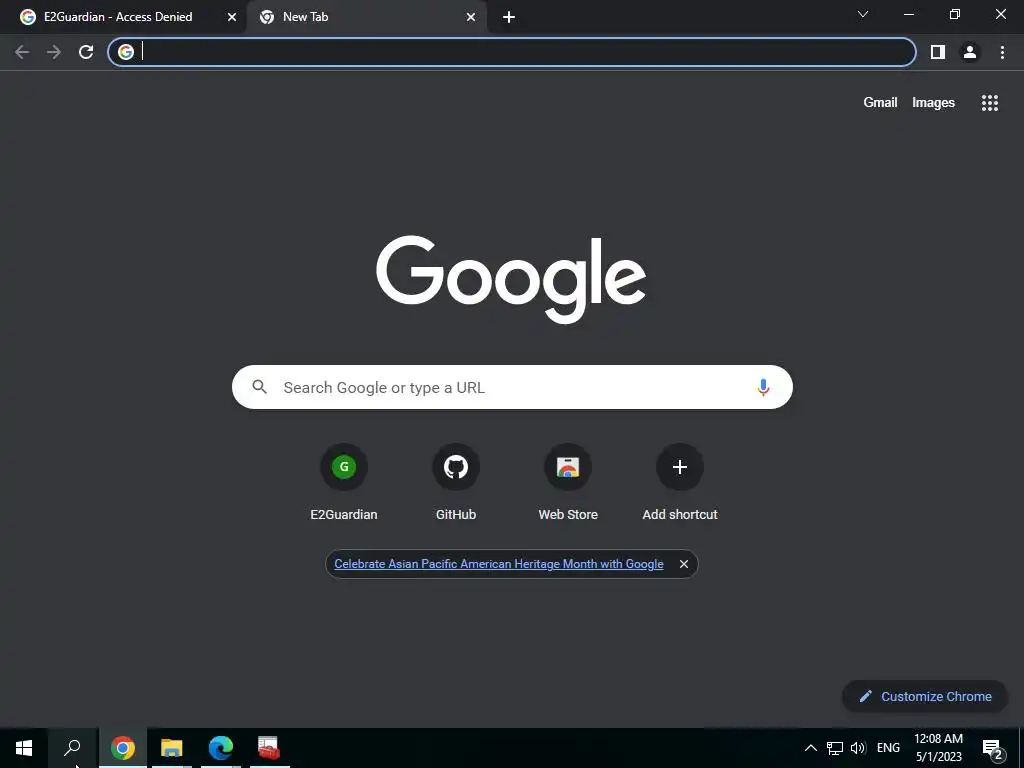Click the Google icon in address bar
Viewport: 1024px width, 768px height.
(126, 52)
